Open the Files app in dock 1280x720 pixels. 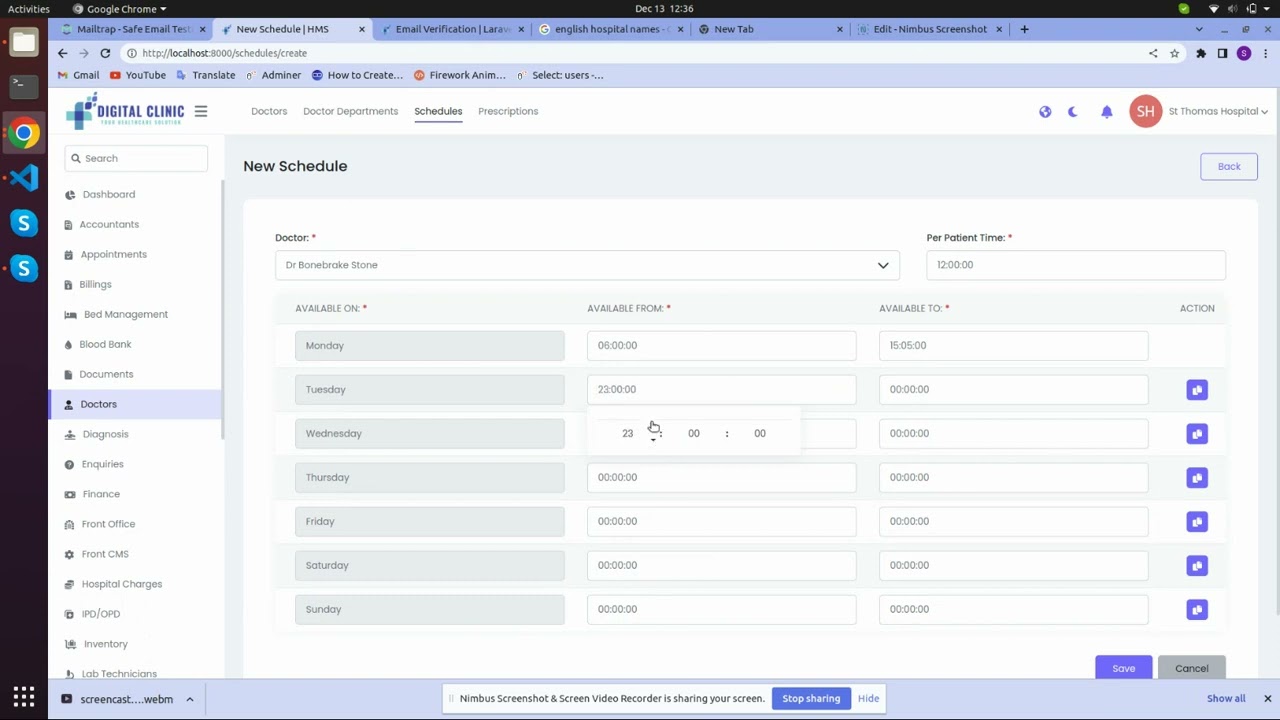[24, 42]
